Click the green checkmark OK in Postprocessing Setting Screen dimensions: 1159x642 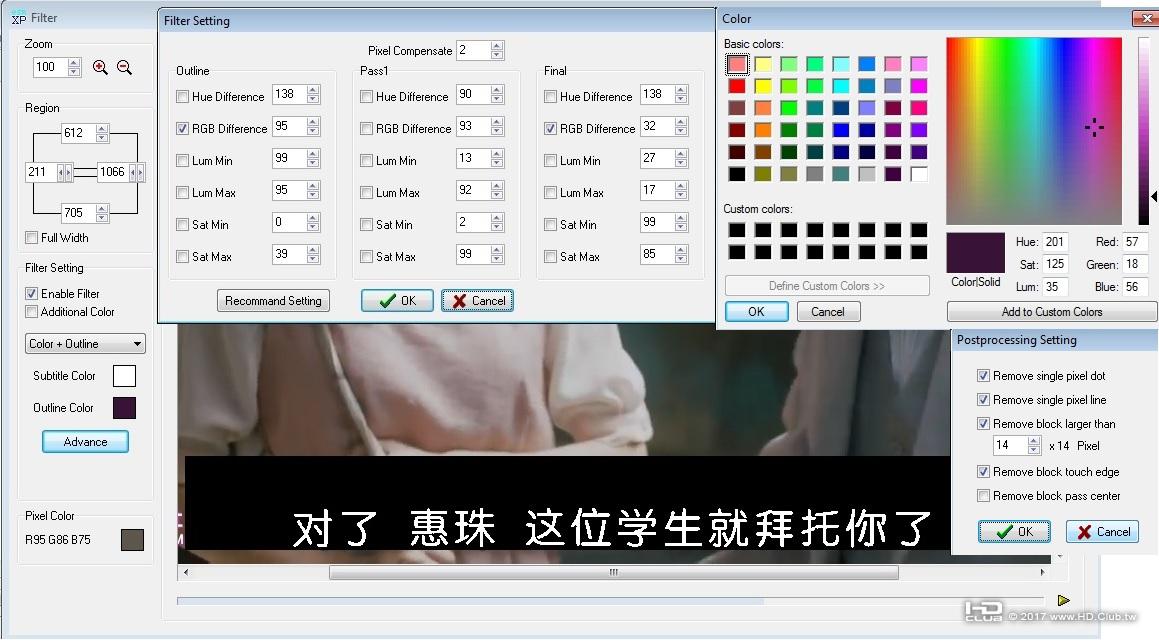click(1014, 531)
